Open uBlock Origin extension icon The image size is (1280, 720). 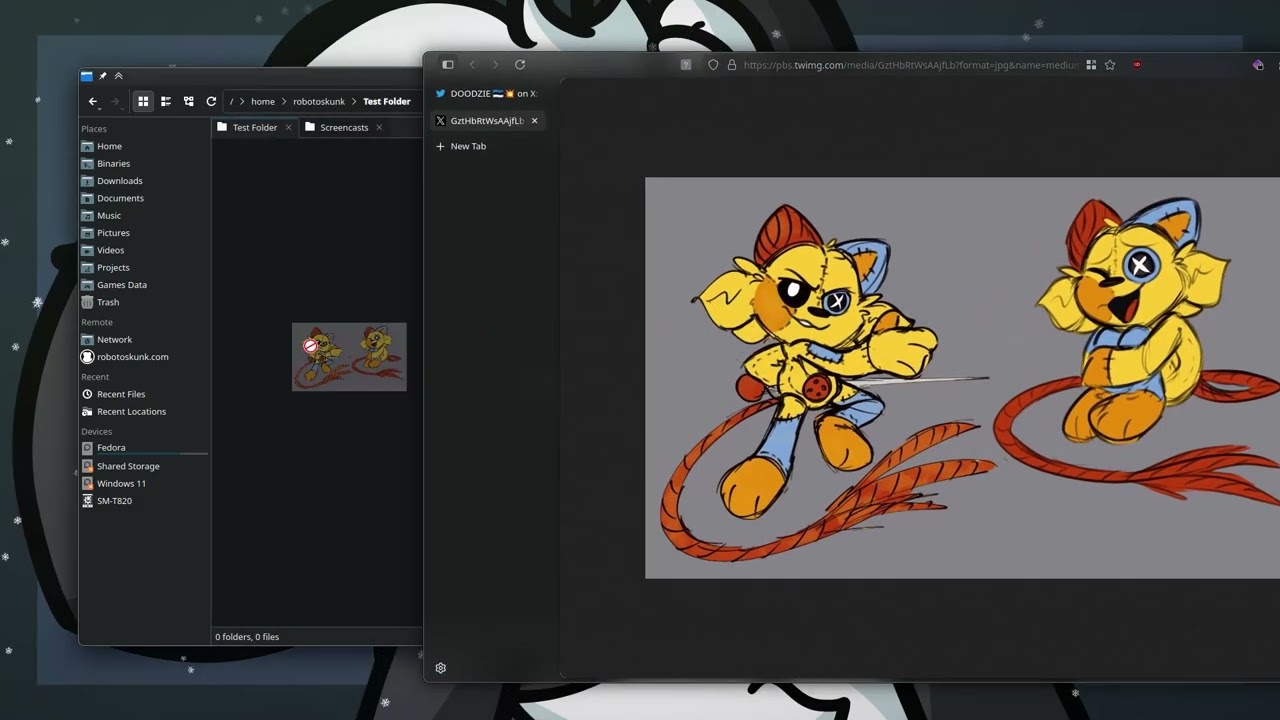(x=1137, y=65)
